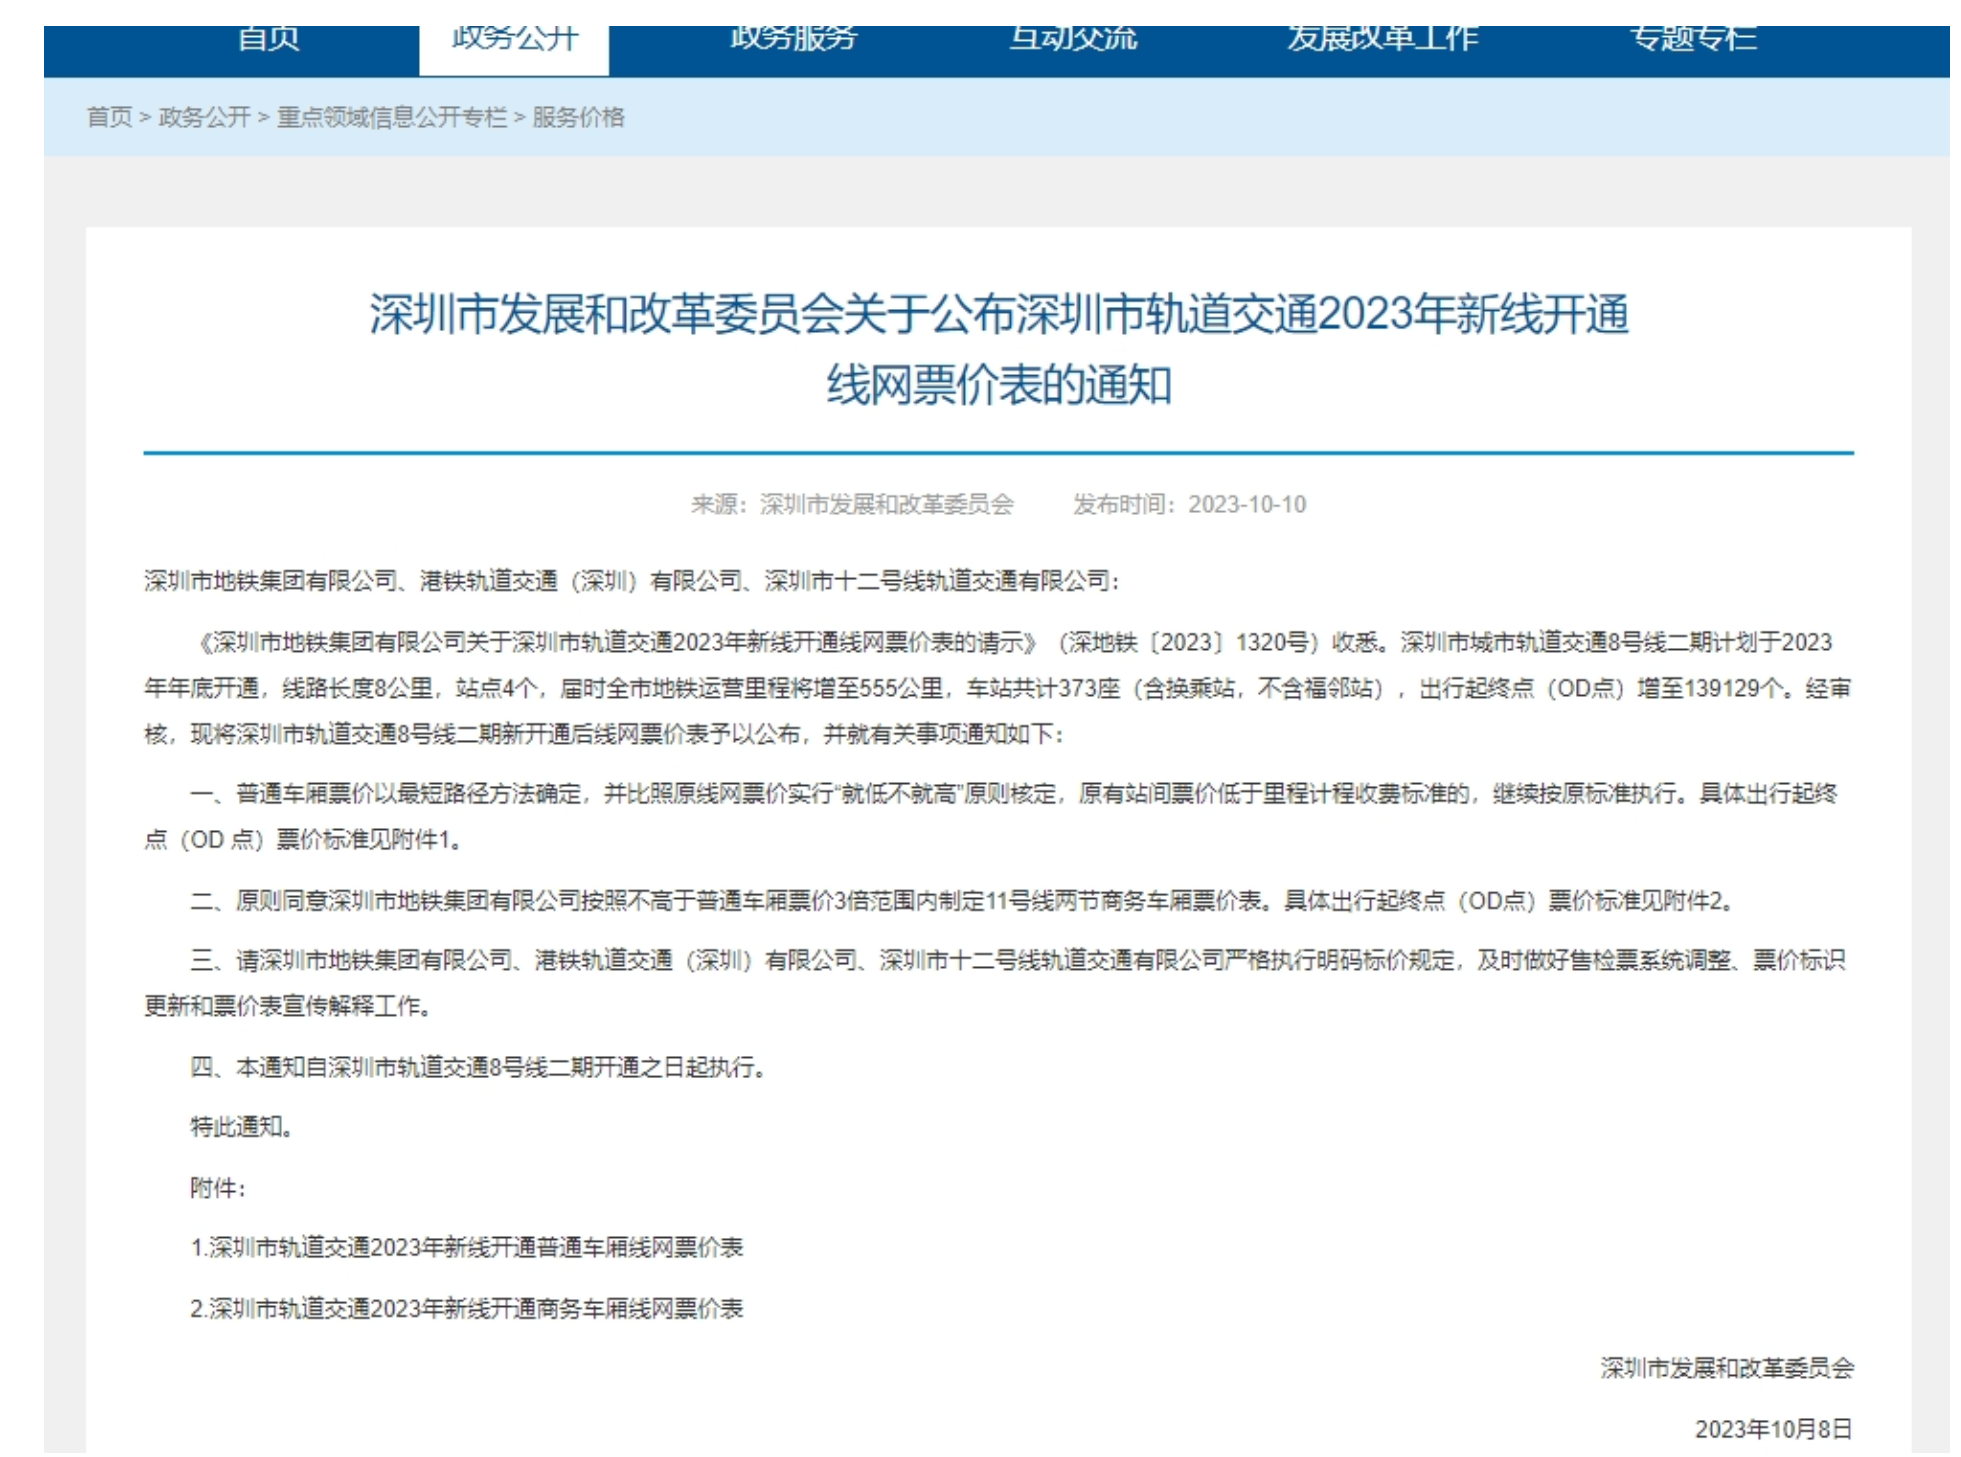Switch to the 专题专栏 navigation tab
Screen dimensions: 1961x1457
[1693, 40]
